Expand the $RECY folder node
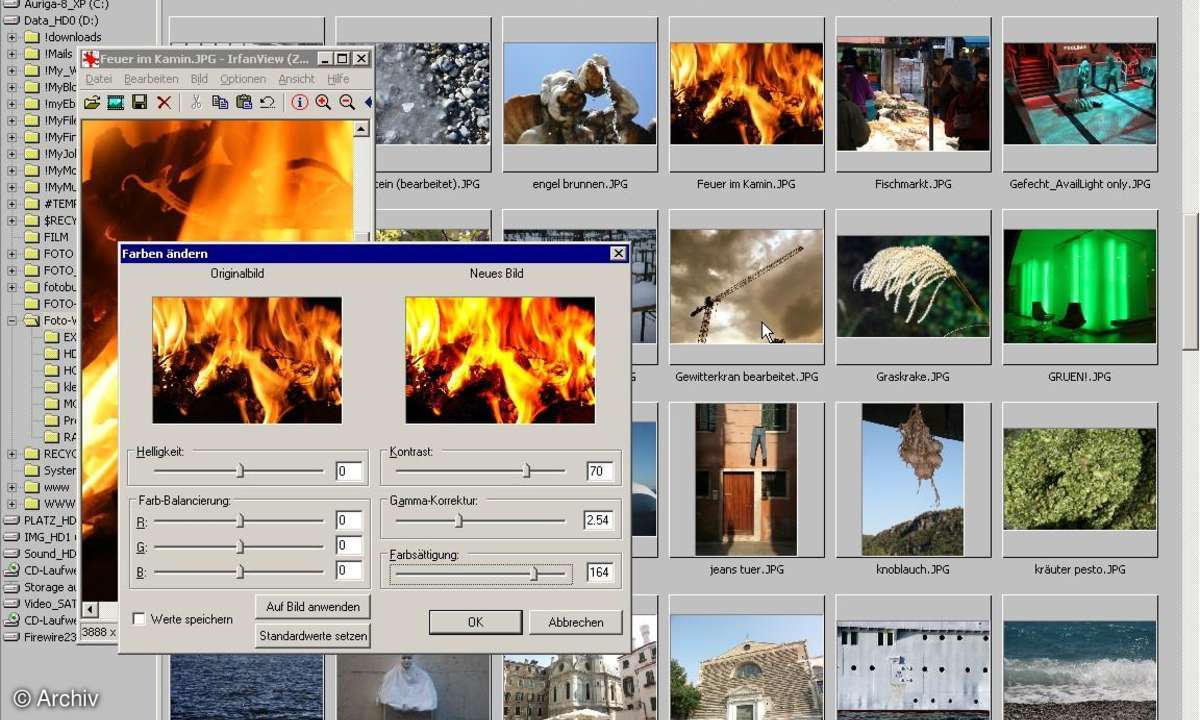The width and height of the screenshot is (1200, 720). [x=12, y=220]
